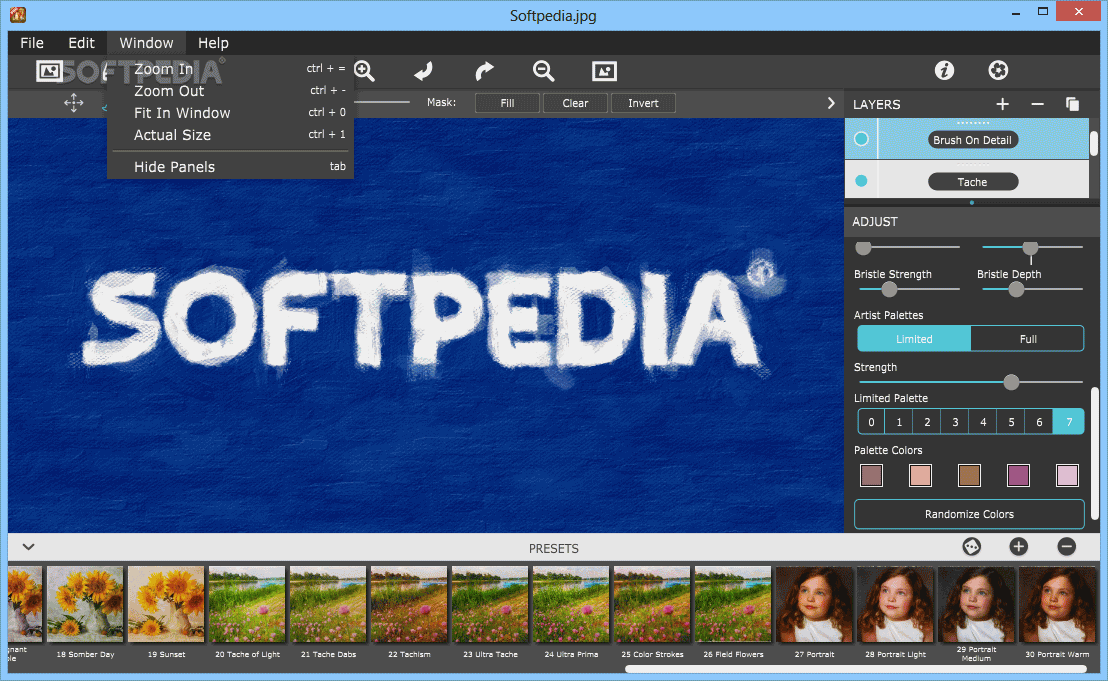
Task: Apply the 23 Ultra Tache preset
Action: tap(490, 605)
